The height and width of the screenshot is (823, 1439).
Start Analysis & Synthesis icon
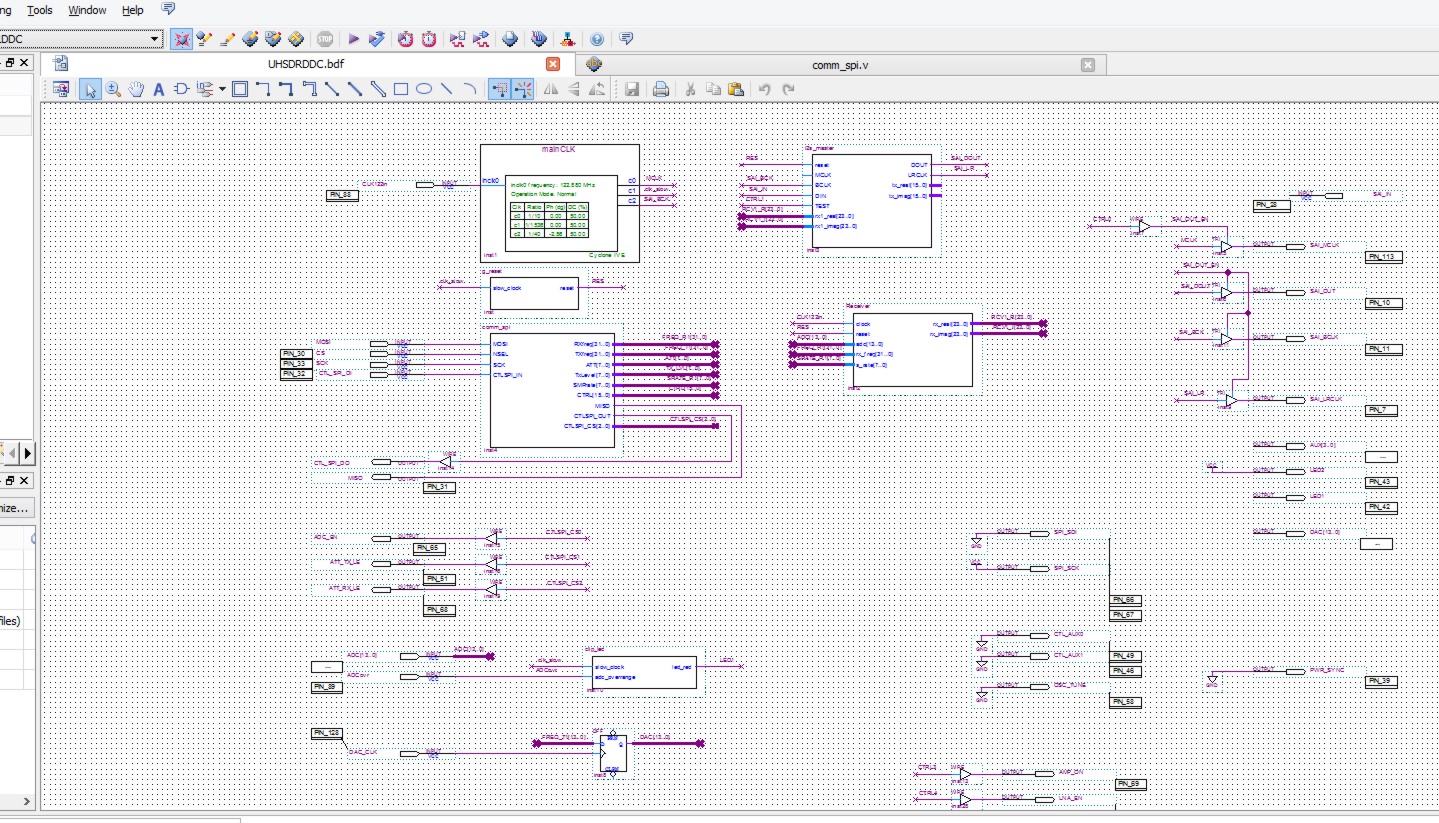pyautogui.click(x=377, y=39)
